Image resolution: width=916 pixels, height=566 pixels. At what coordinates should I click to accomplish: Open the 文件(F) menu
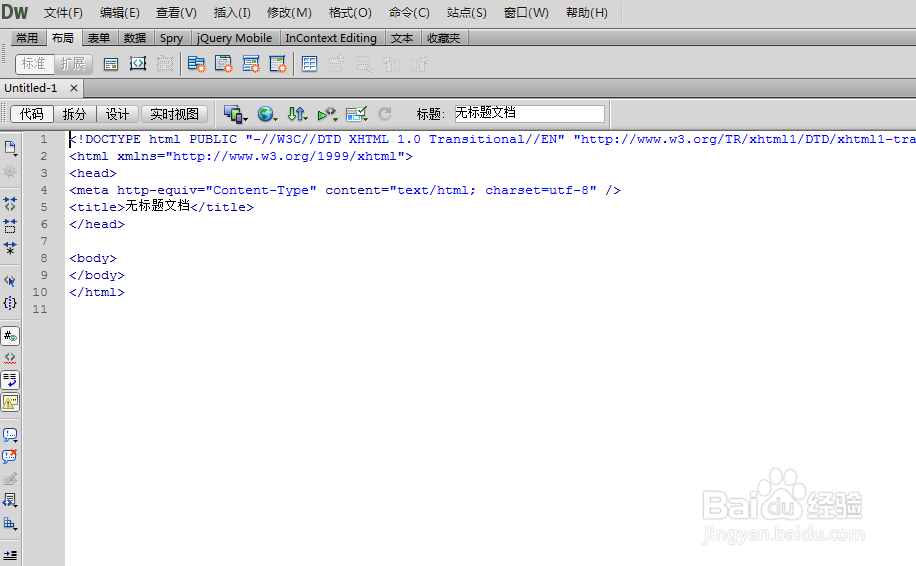(63, 12)
